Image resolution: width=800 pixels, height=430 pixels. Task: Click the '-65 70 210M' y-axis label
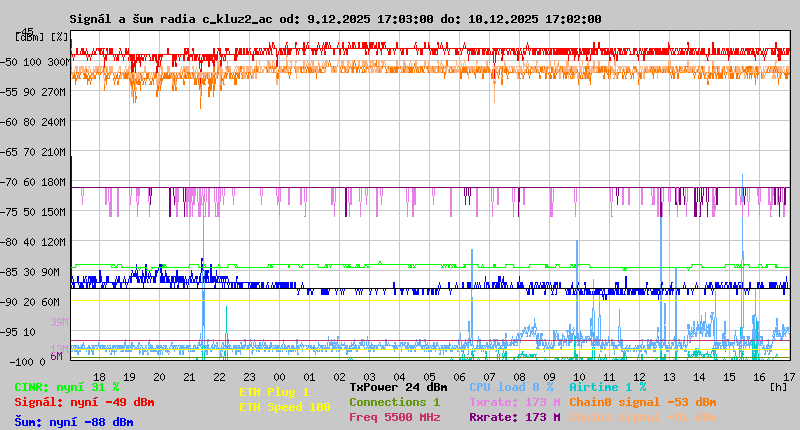click(33, 153)
